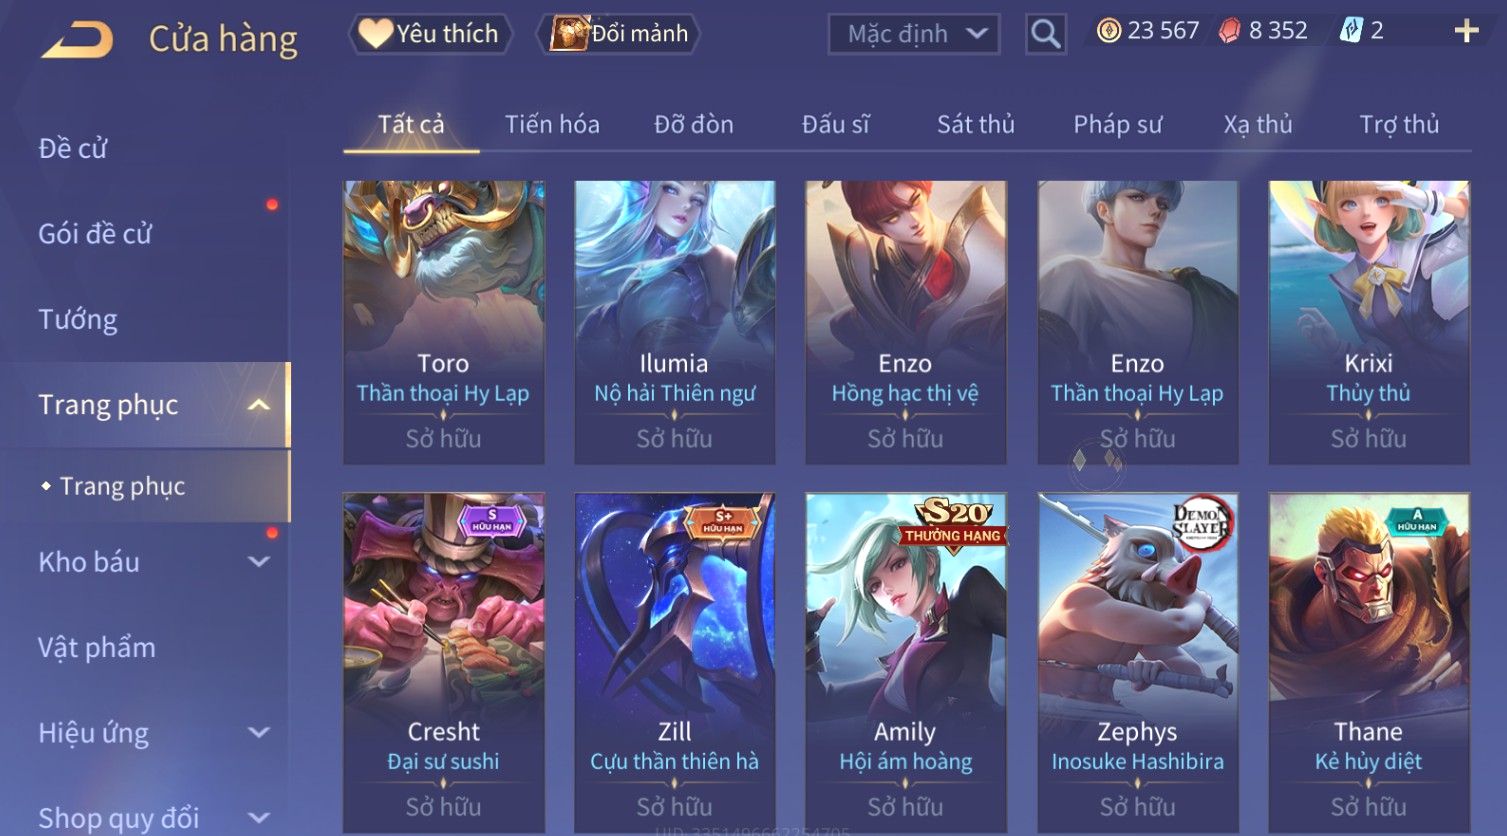Click the blue voucher ticket icon

[1351, 31]
